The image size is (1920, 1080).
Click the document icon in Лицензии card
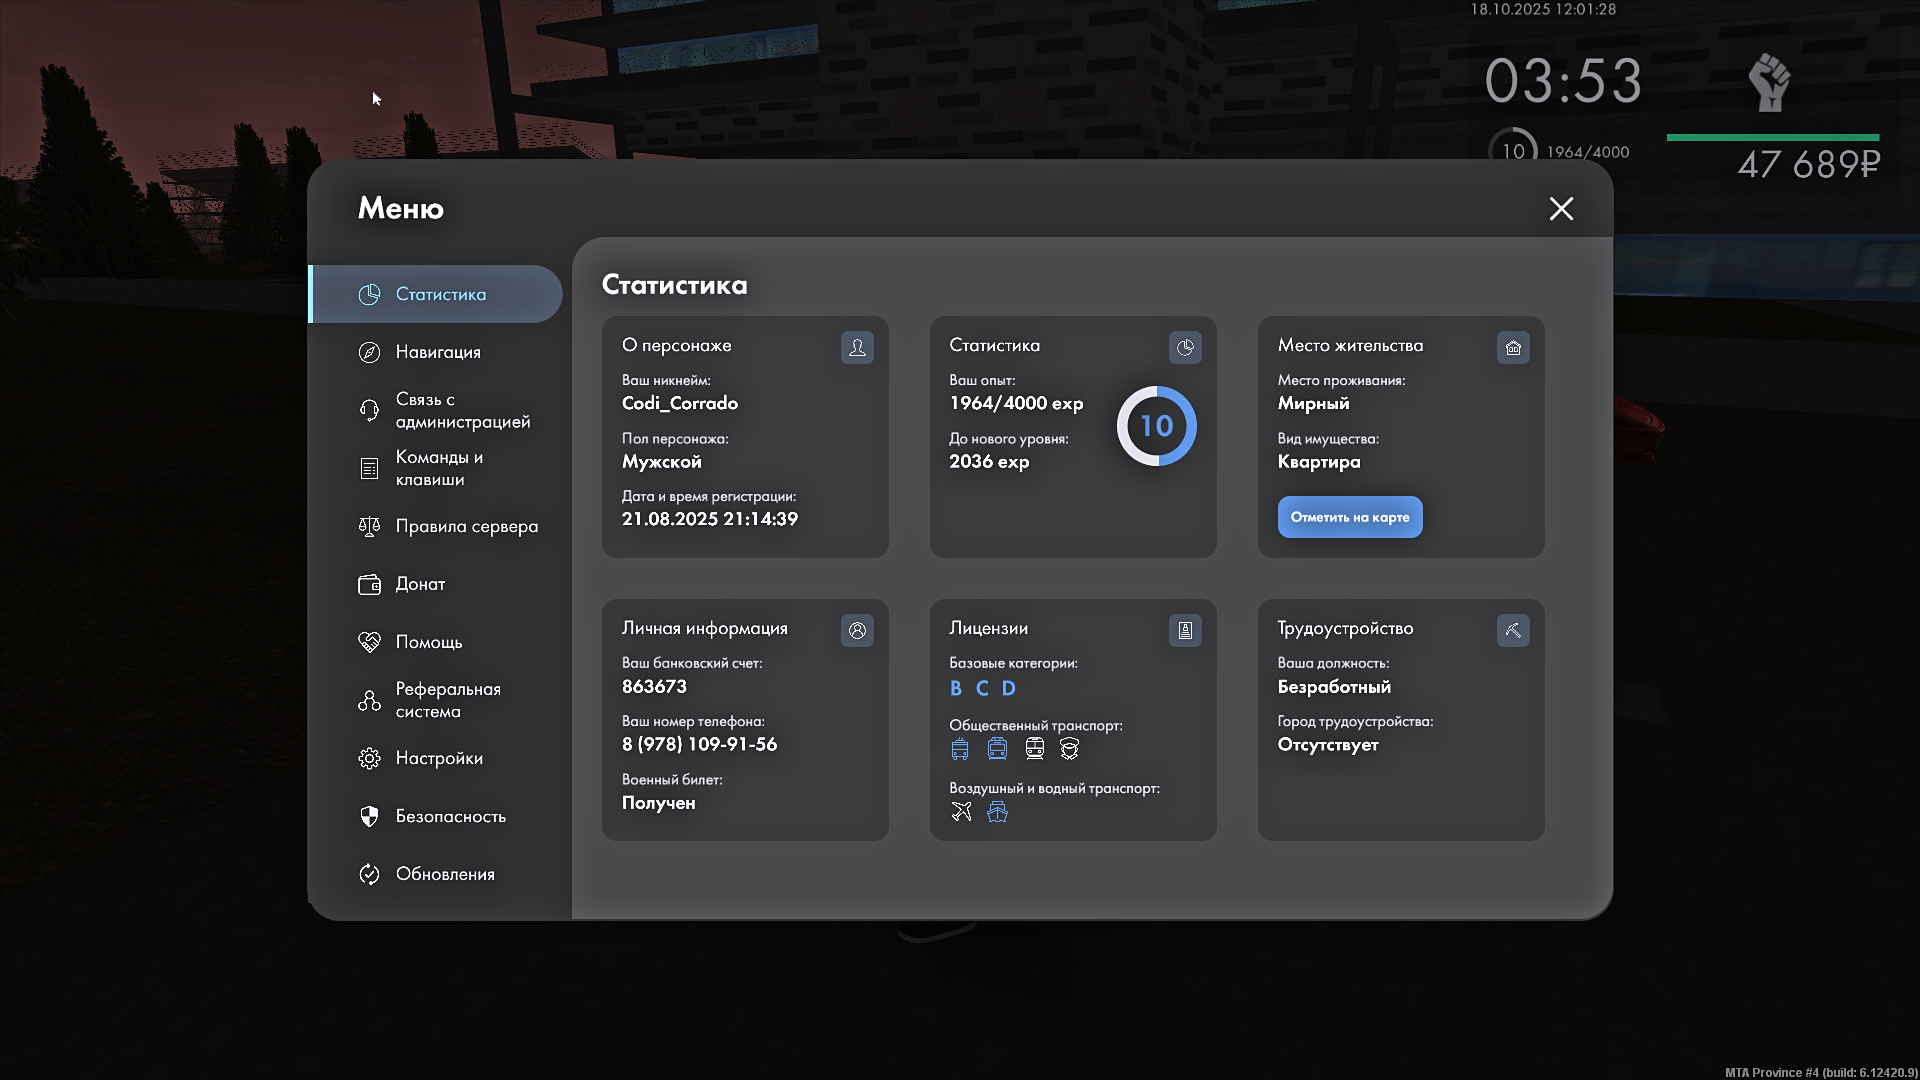point(1185,630)
